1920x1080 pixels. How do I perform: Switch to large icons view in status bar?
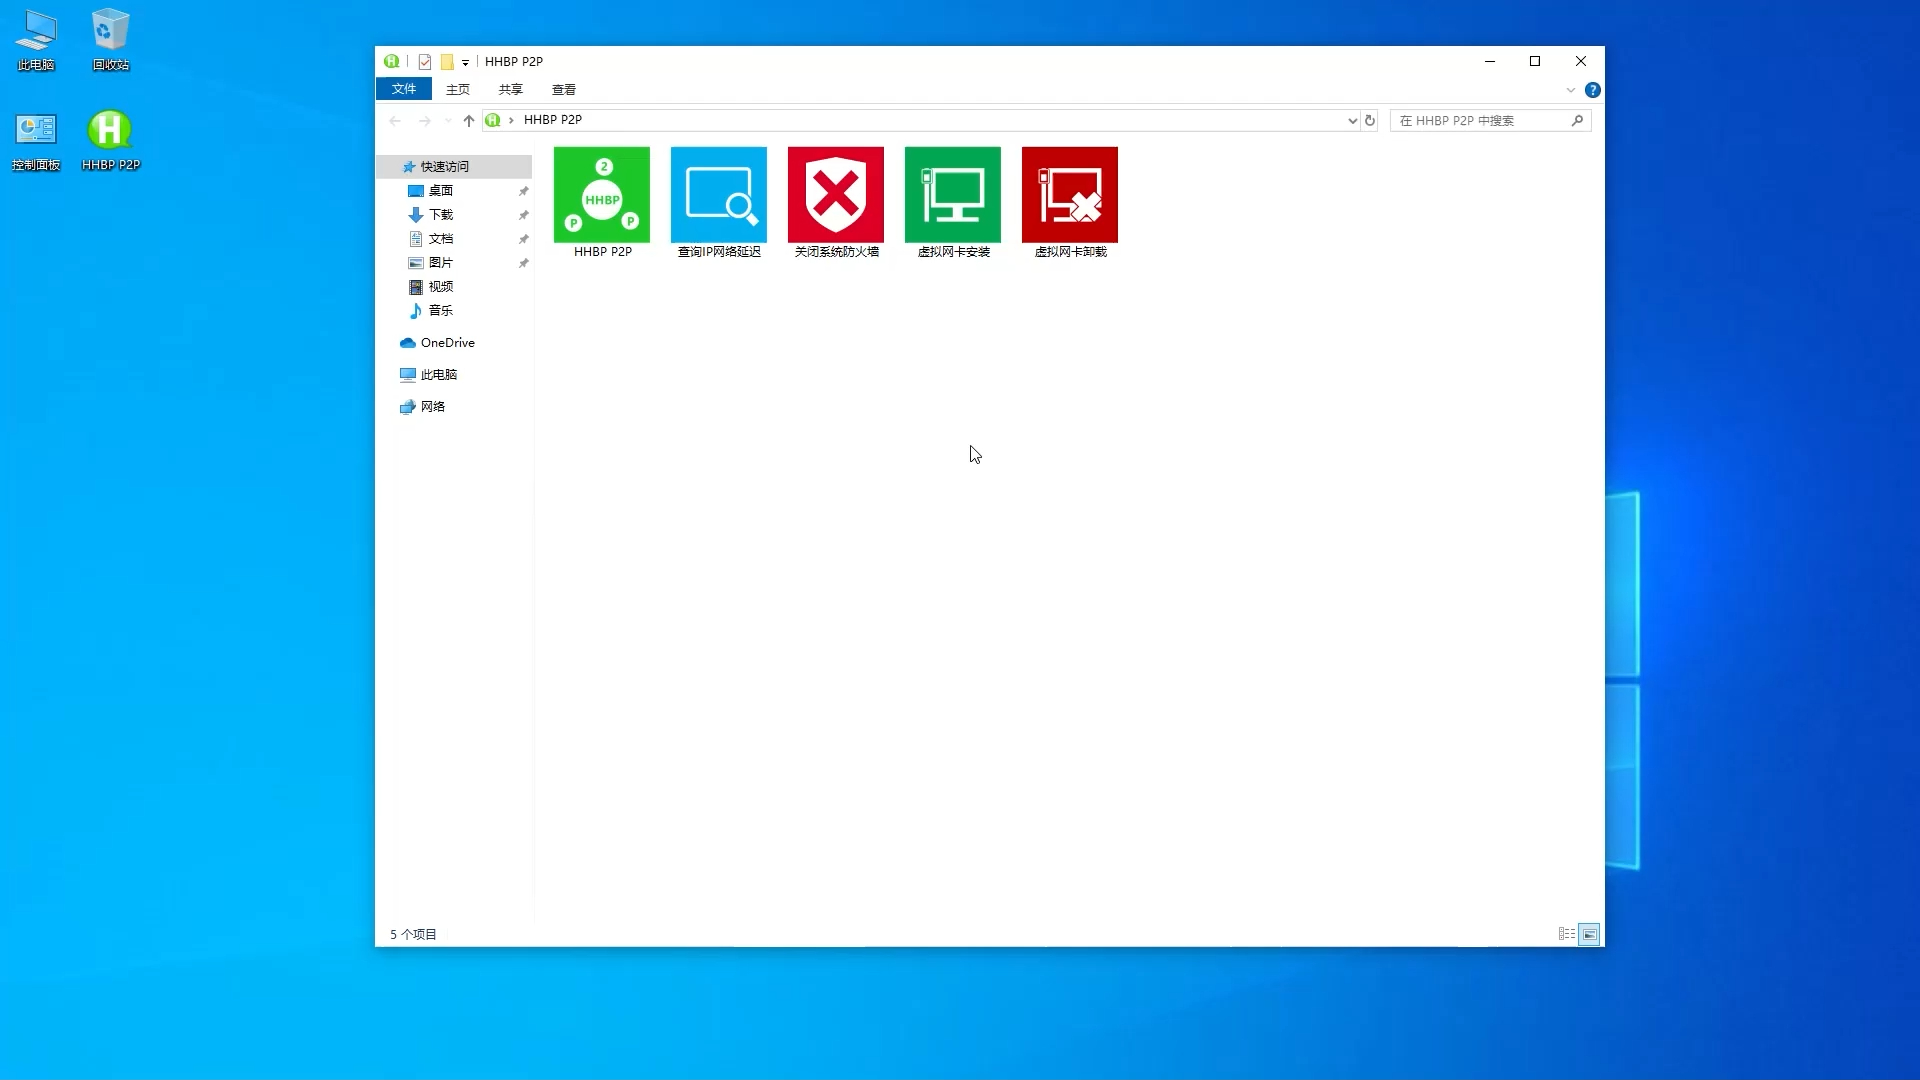1589,934
